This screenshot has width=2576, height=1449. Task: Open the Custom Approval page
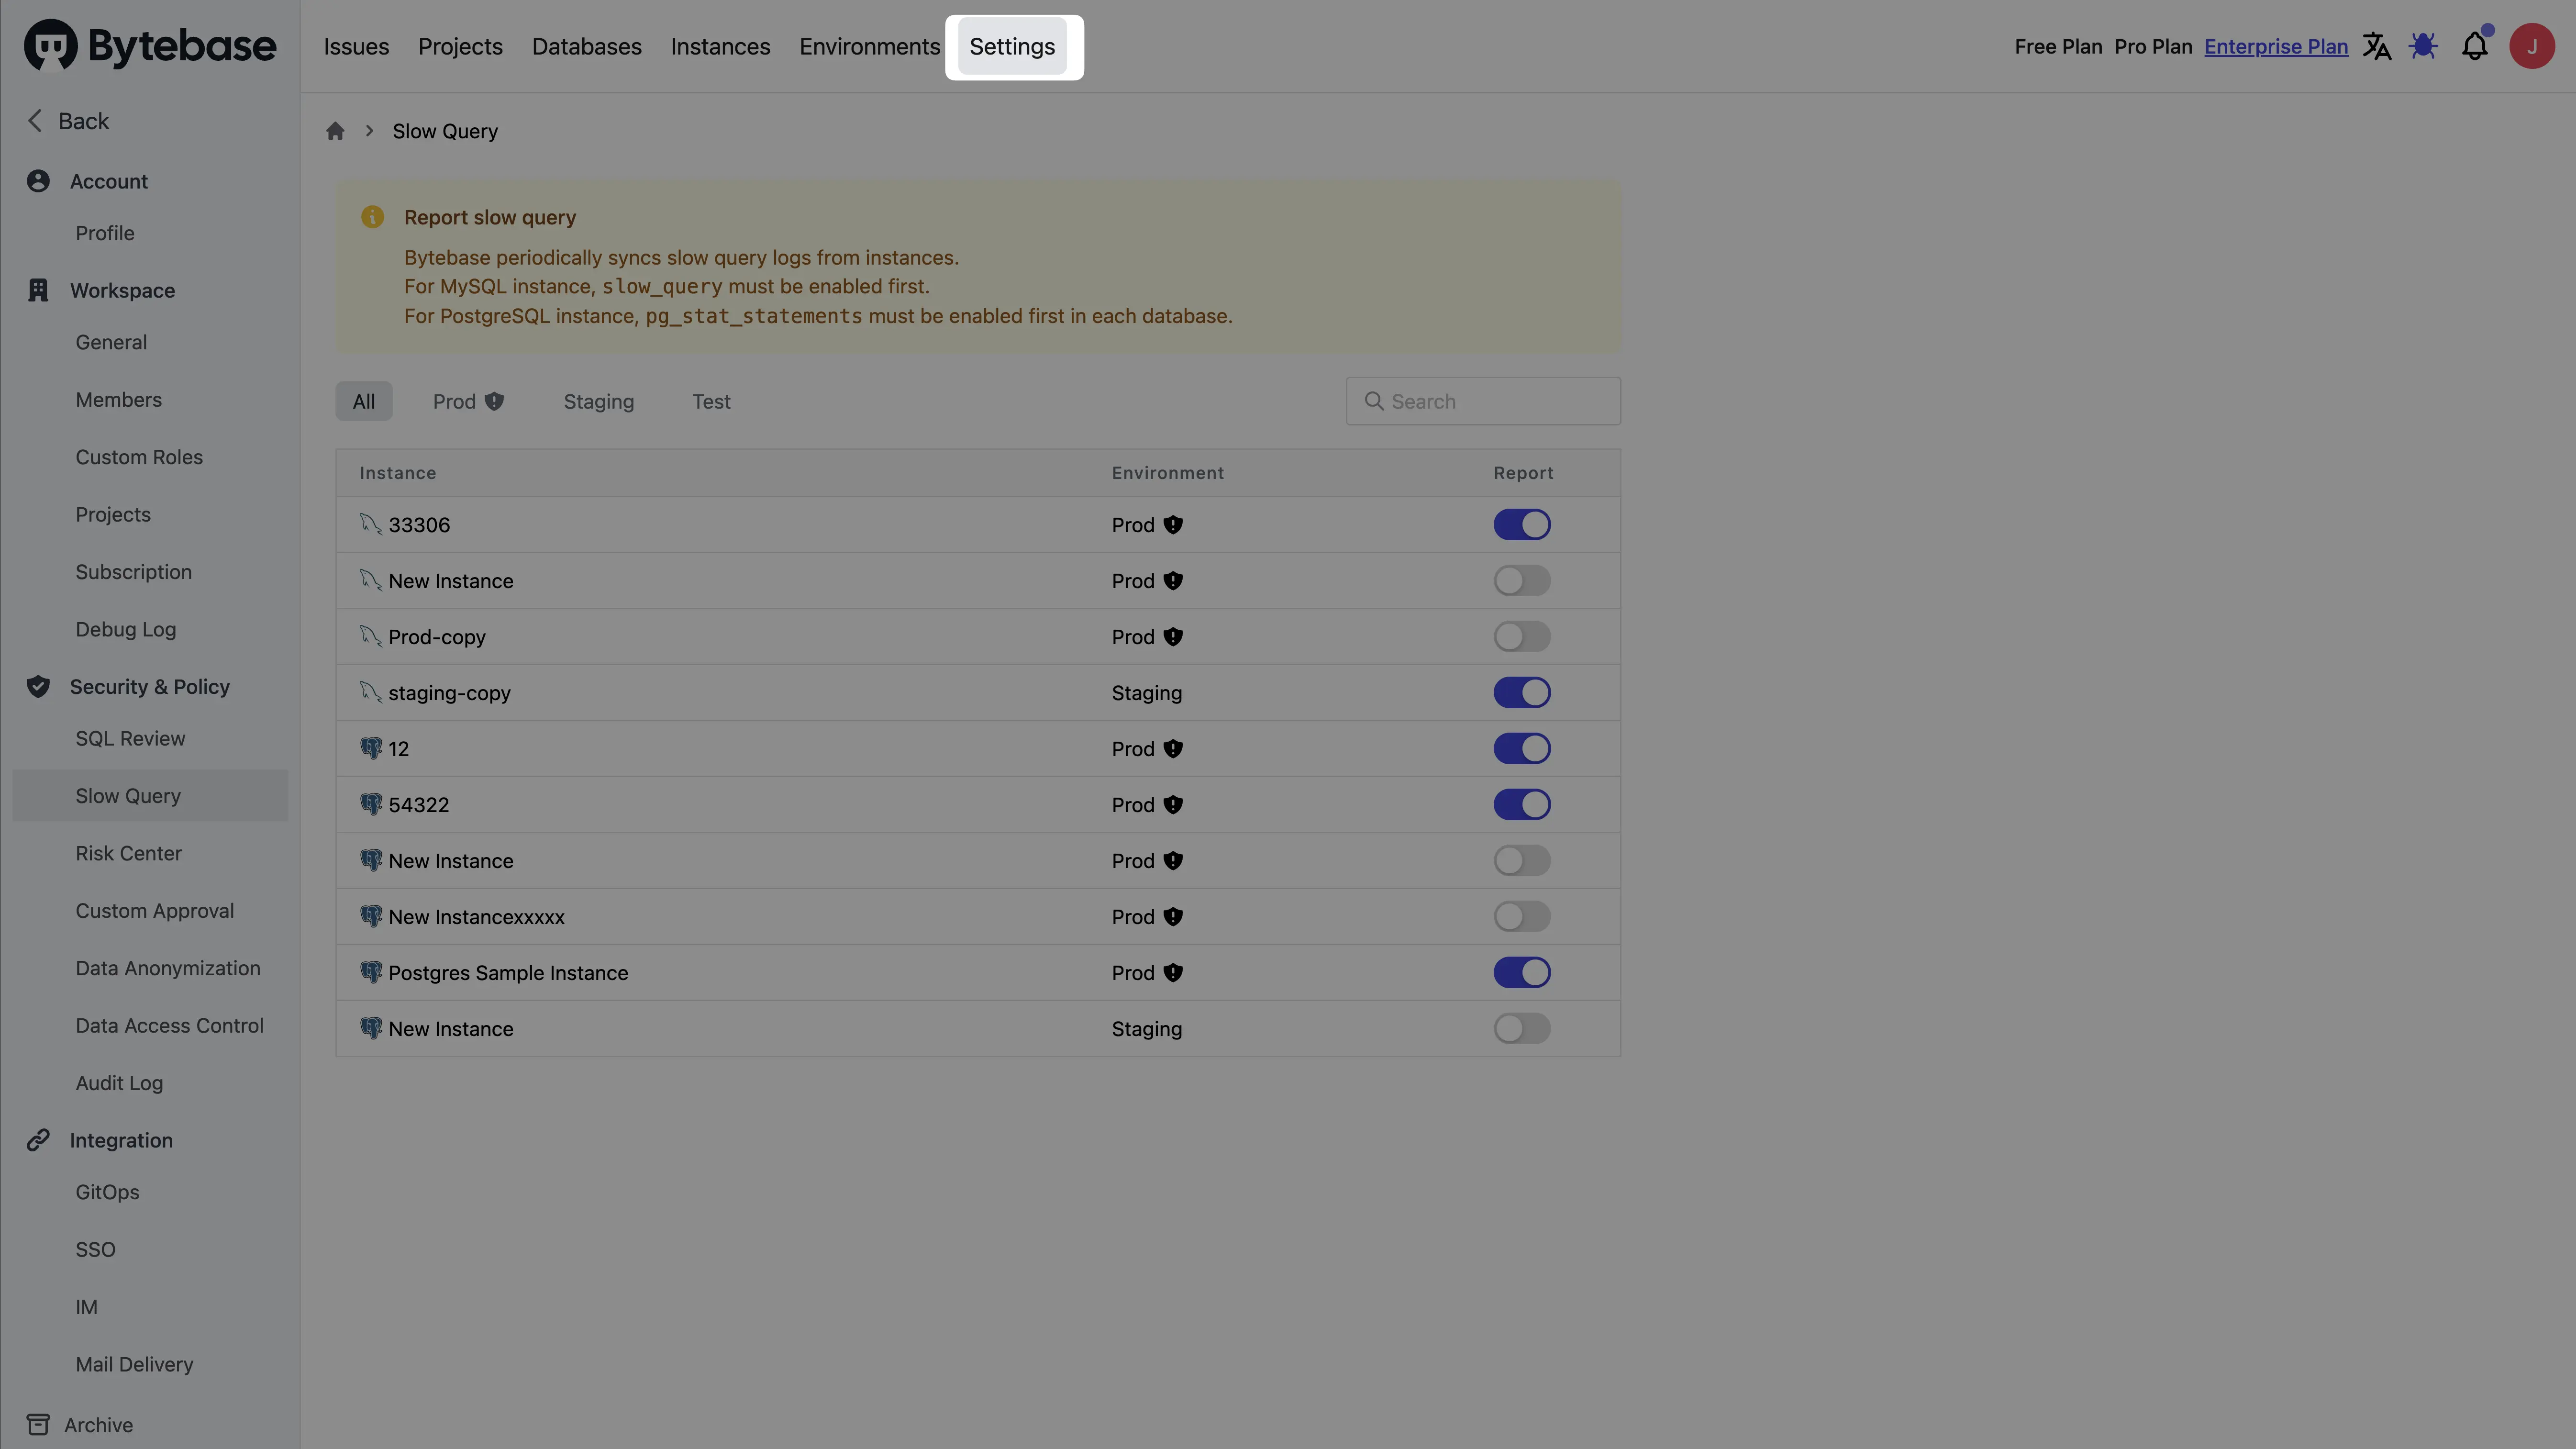[x=155, y=911]
